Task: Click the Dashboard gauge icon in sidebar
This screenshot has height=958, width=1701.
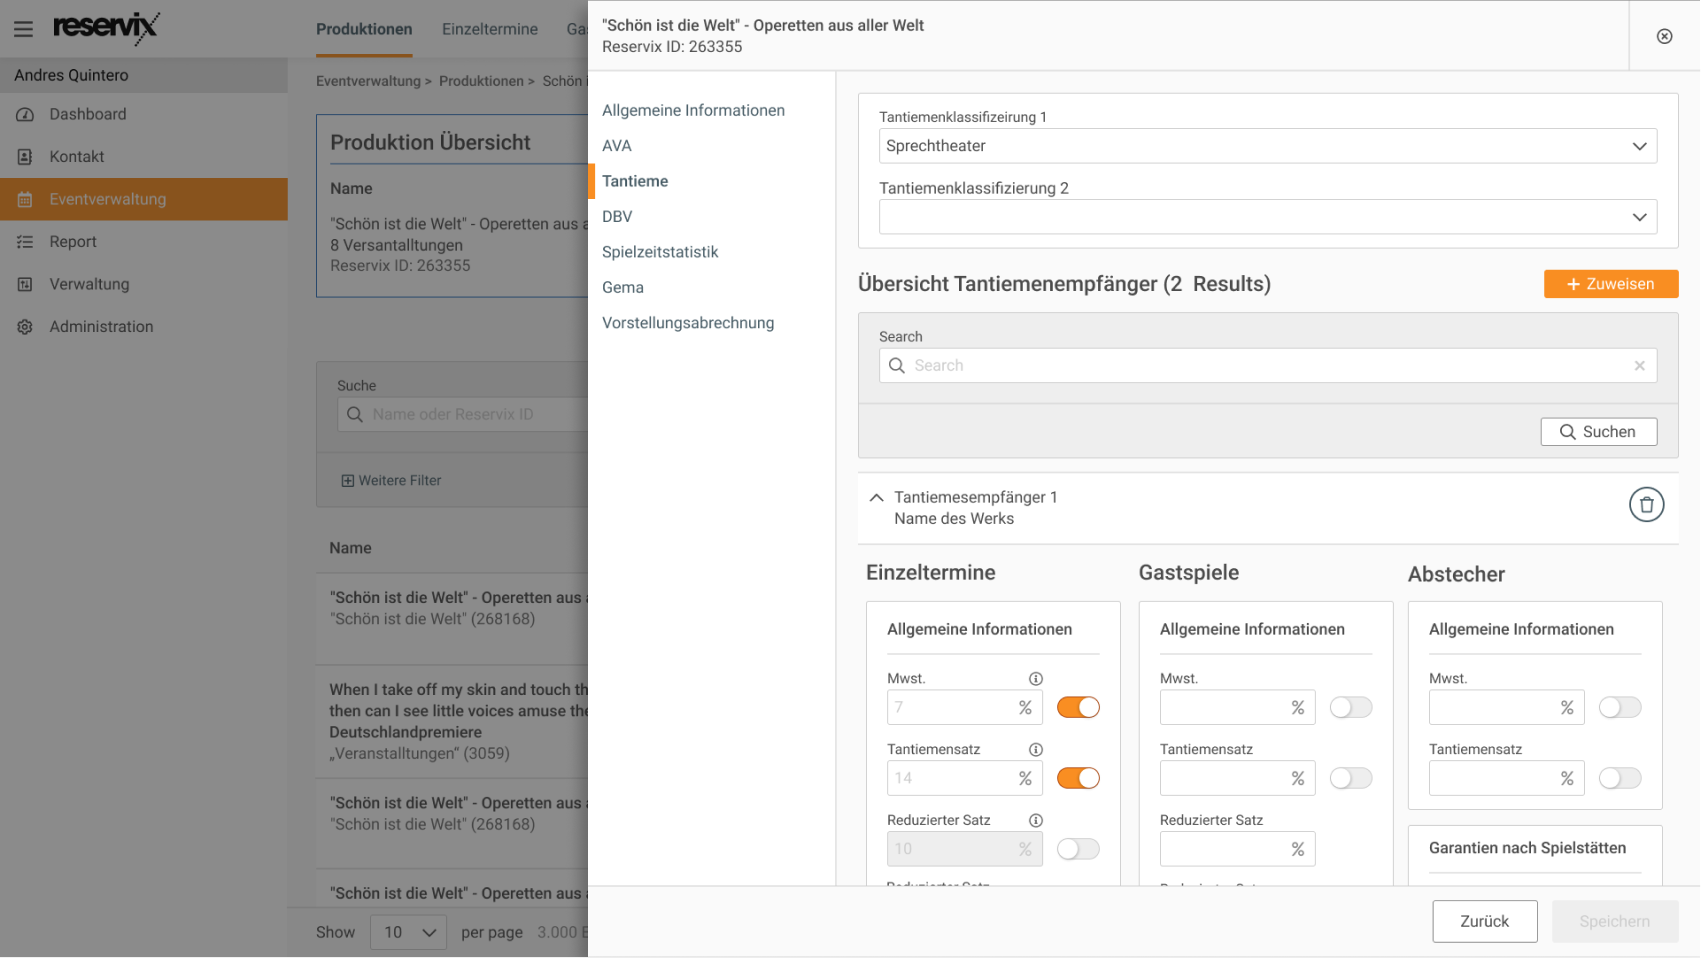Action: (25, 115)
